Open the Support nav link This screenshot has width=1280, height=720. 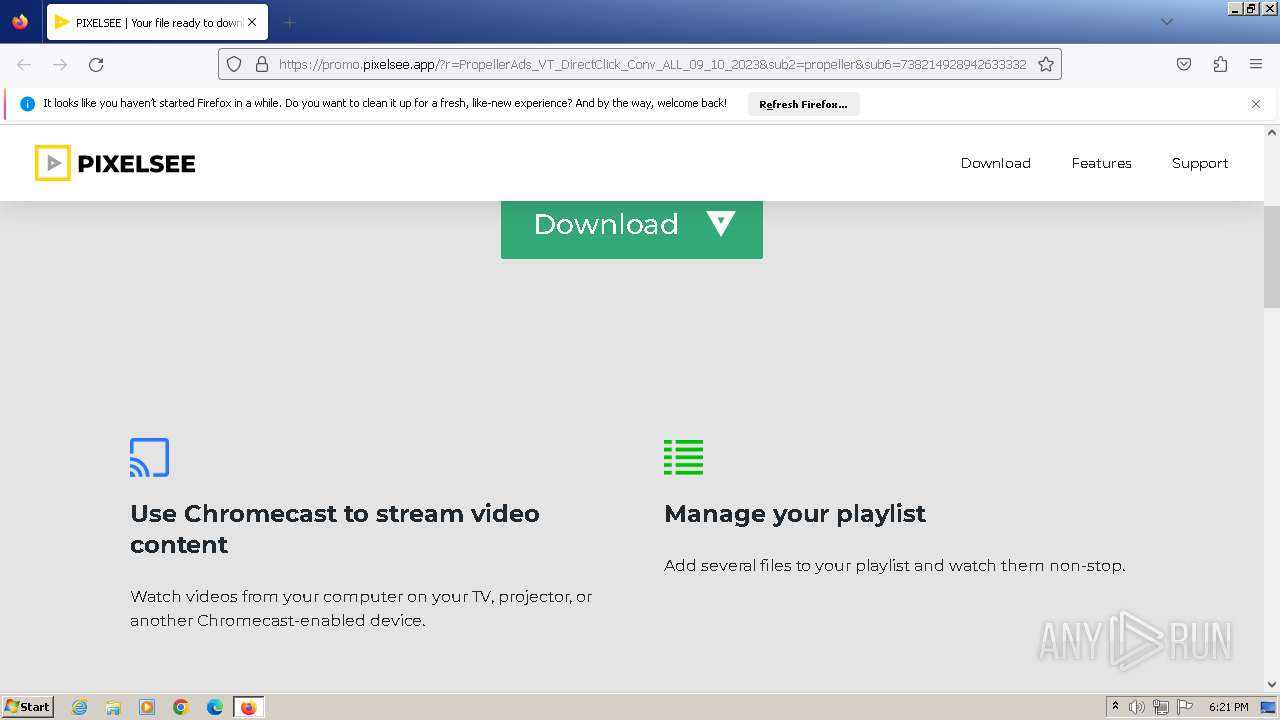[x=1200, y=163]
